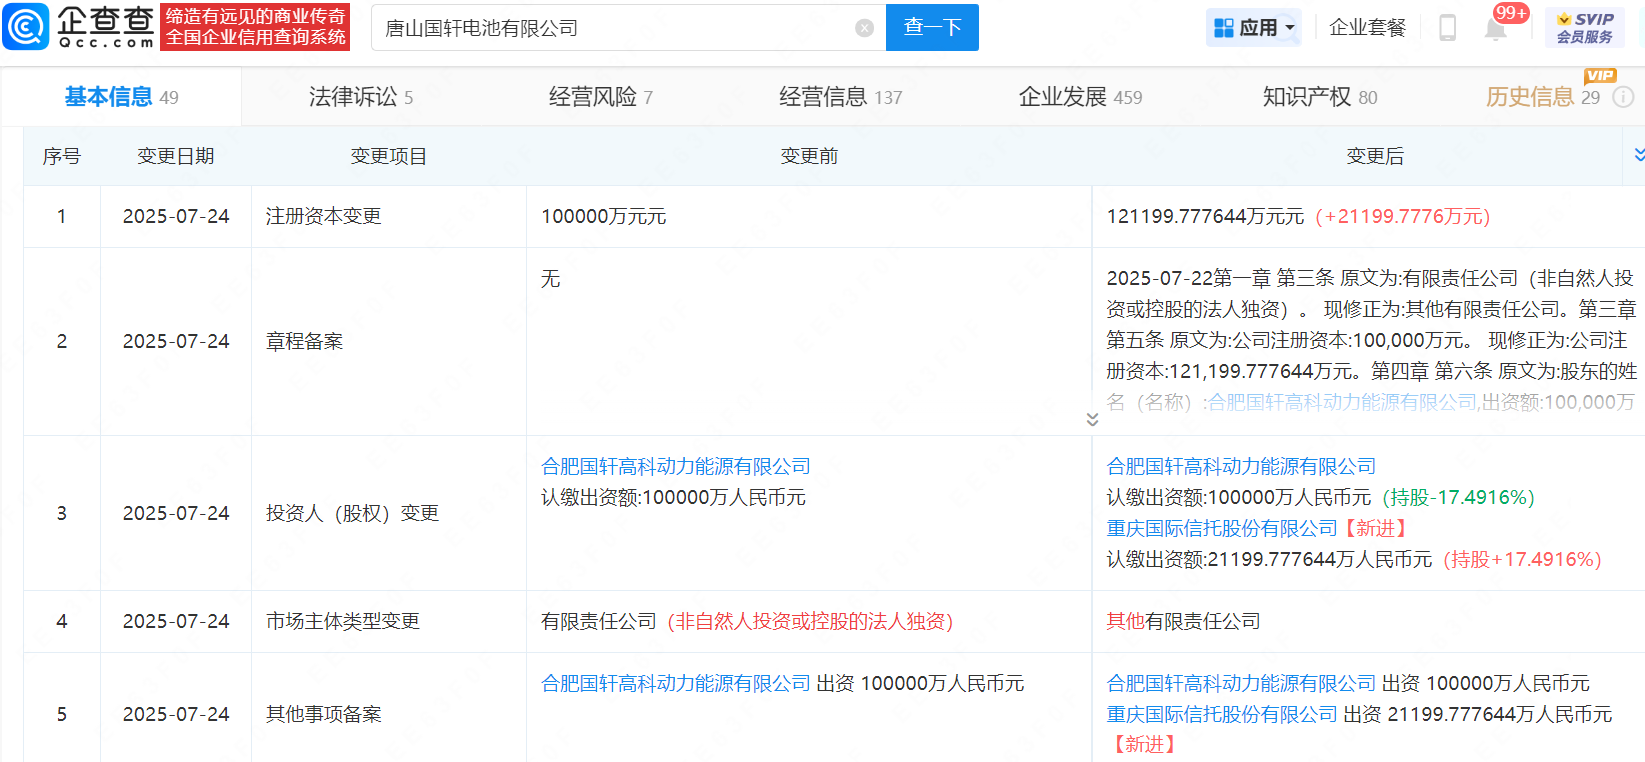Image resolution: width=1645 pixels, height=762 pixels.
Task: Open the mobile phone app icon
Action: point(1447,28)
